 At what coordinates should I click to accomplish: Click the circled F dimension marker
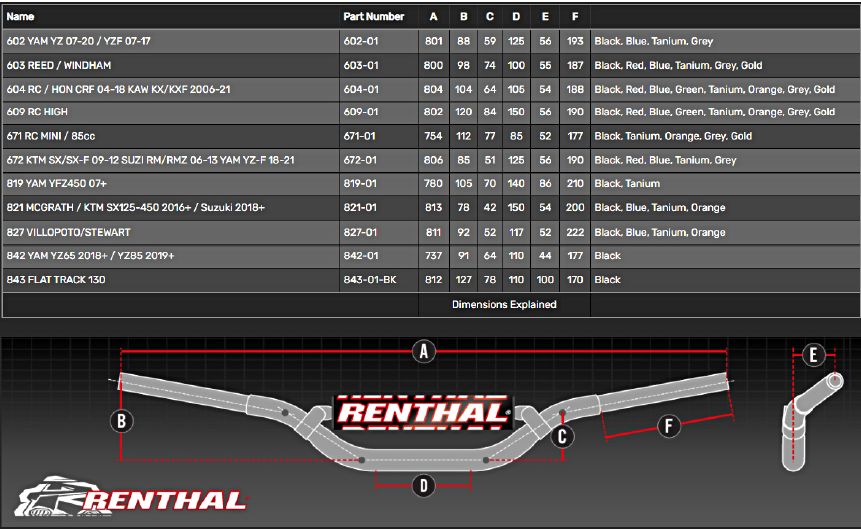tap(668, 426)
